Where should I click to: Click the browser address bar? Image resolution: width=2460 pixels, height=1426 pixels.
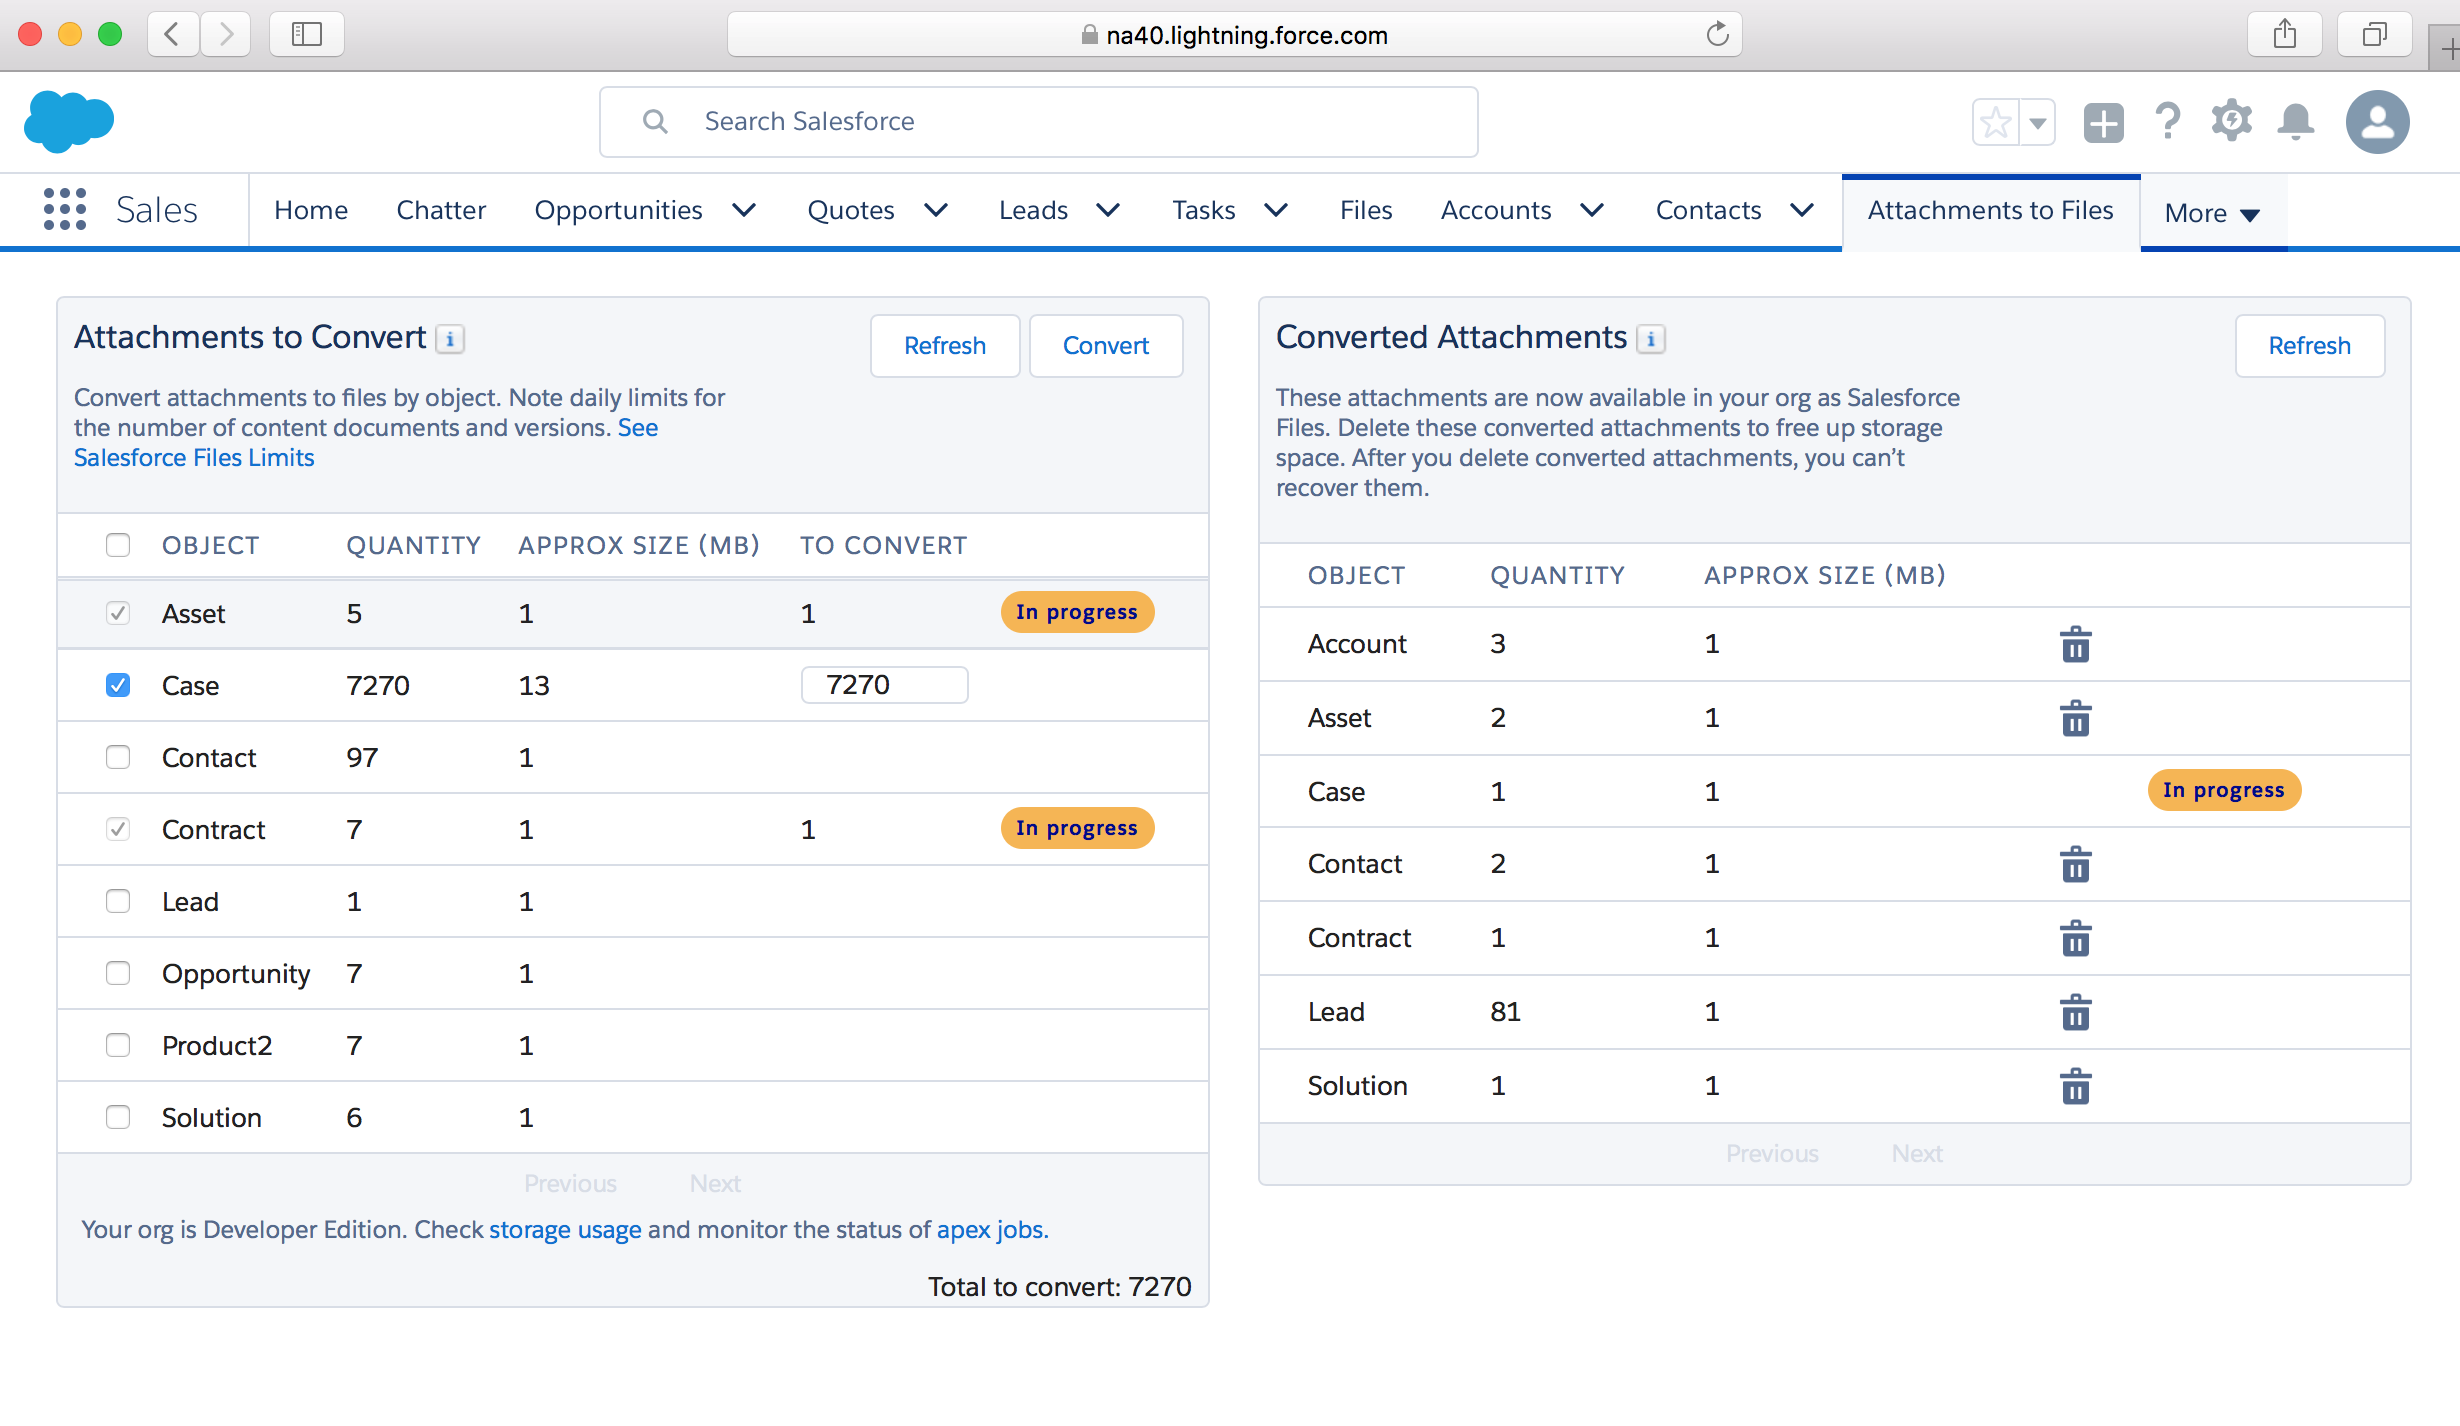tap(1234, 34)
